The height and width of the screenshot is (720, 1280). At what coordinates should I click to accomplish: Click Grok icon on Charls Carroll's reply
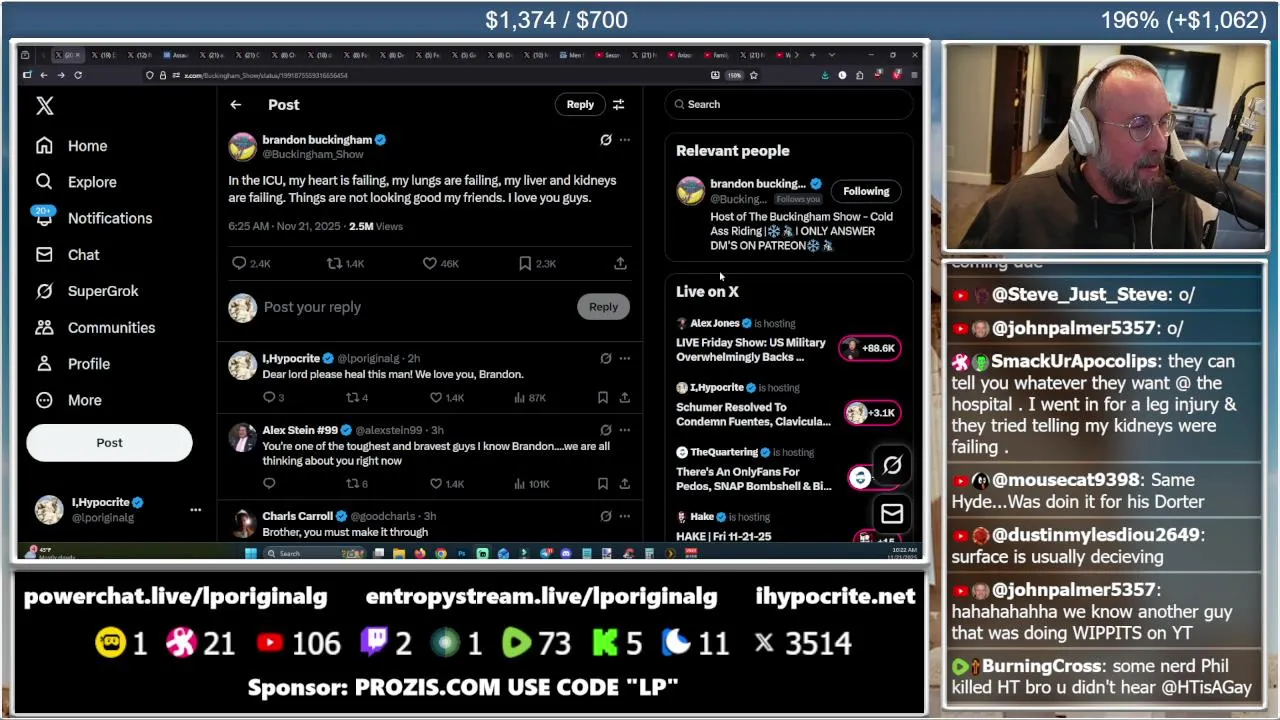click(606, 516)
